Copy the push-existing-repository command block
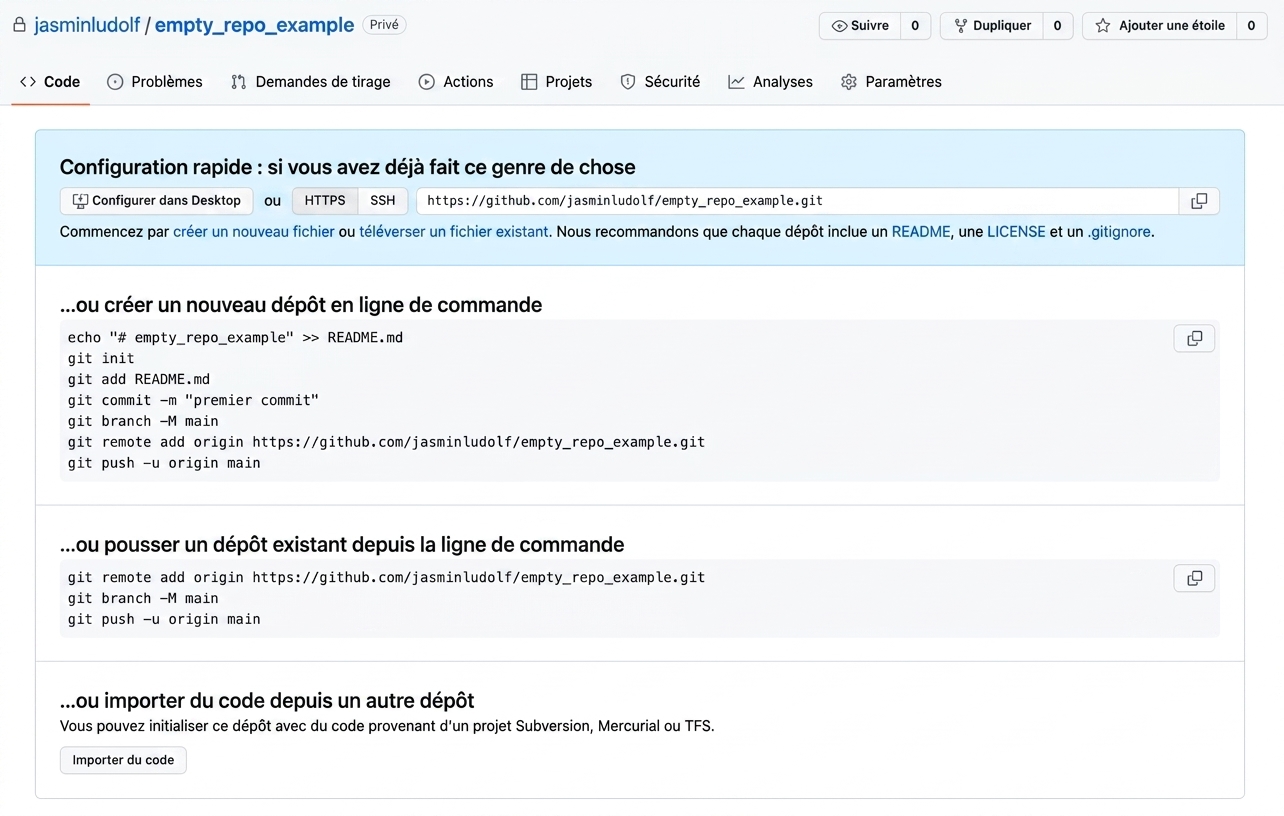The width and height of the screenshot is (1284, 816). click(1194, 578)
